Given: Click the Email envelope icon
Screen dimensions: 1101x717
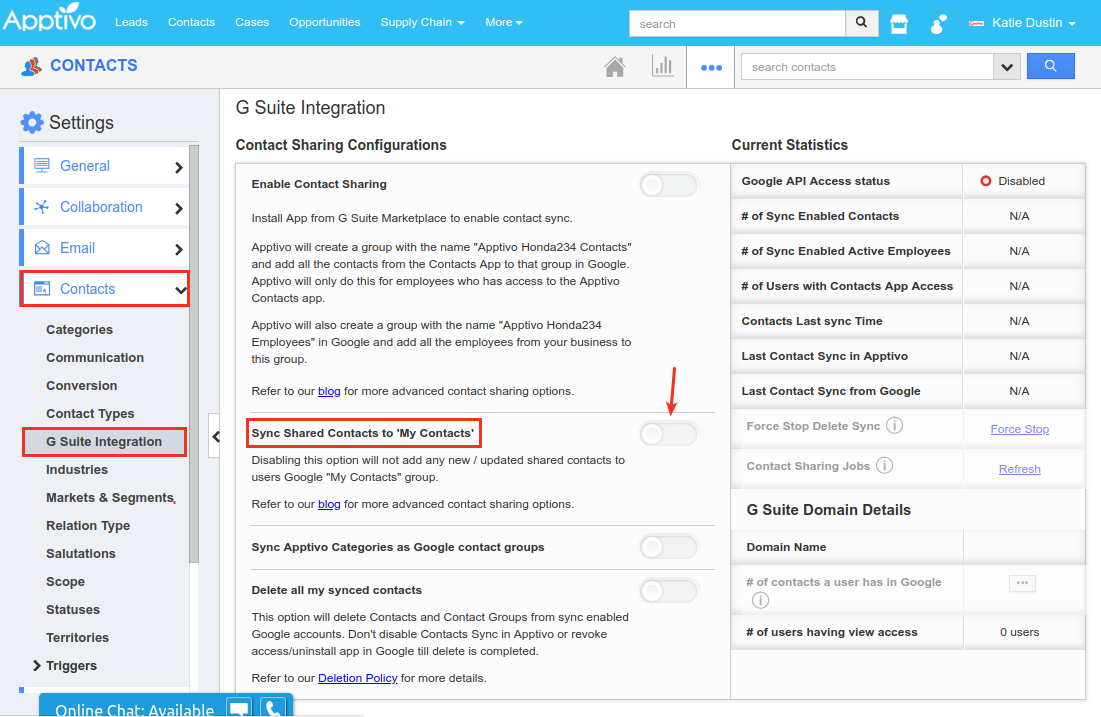Looking at the screenshot, I should pos(42,248).
